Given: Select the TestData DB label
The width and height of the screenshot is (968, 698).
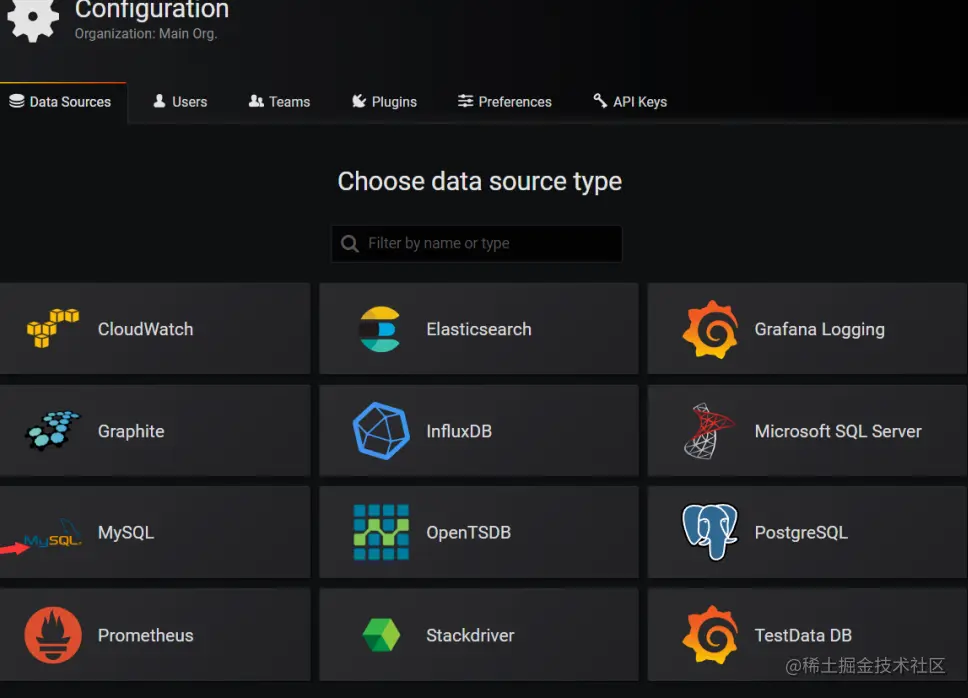Looking at the screenshot, I should click(x=803, y=635).
